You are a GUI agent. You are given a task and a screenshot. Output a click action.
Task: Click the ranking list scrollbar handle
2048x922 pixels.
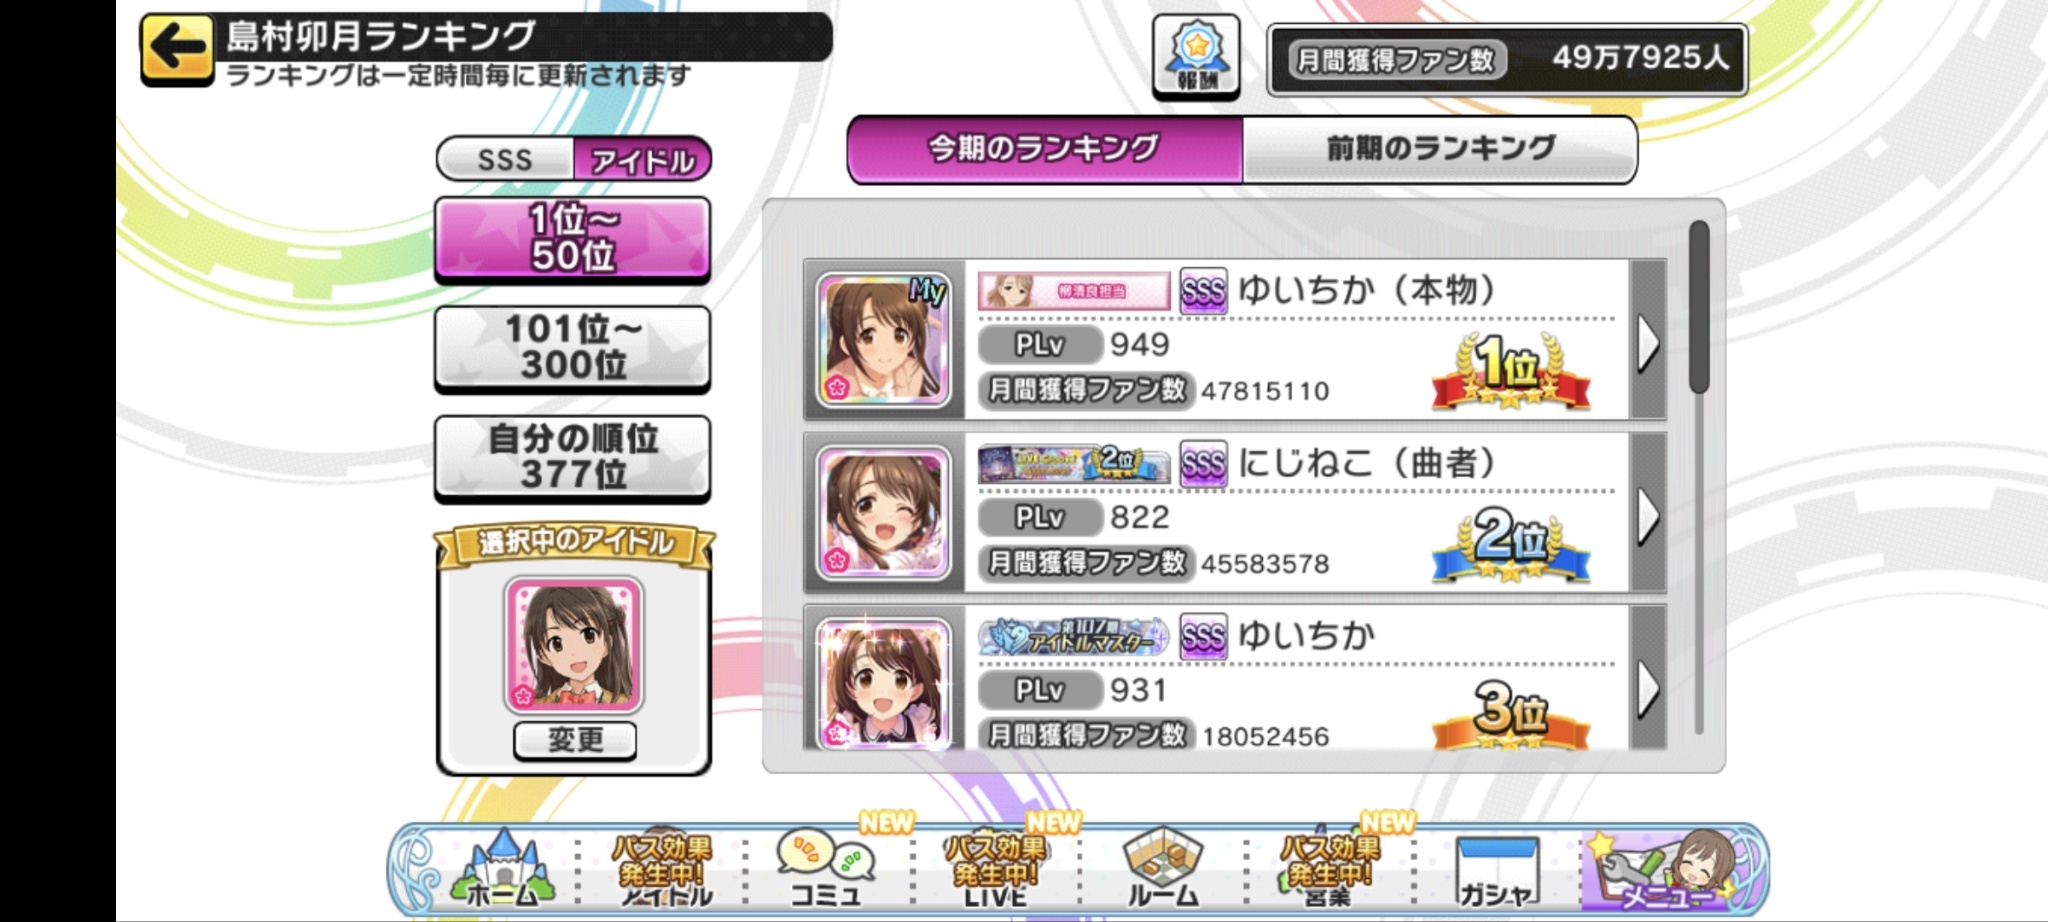point(1699,307)
